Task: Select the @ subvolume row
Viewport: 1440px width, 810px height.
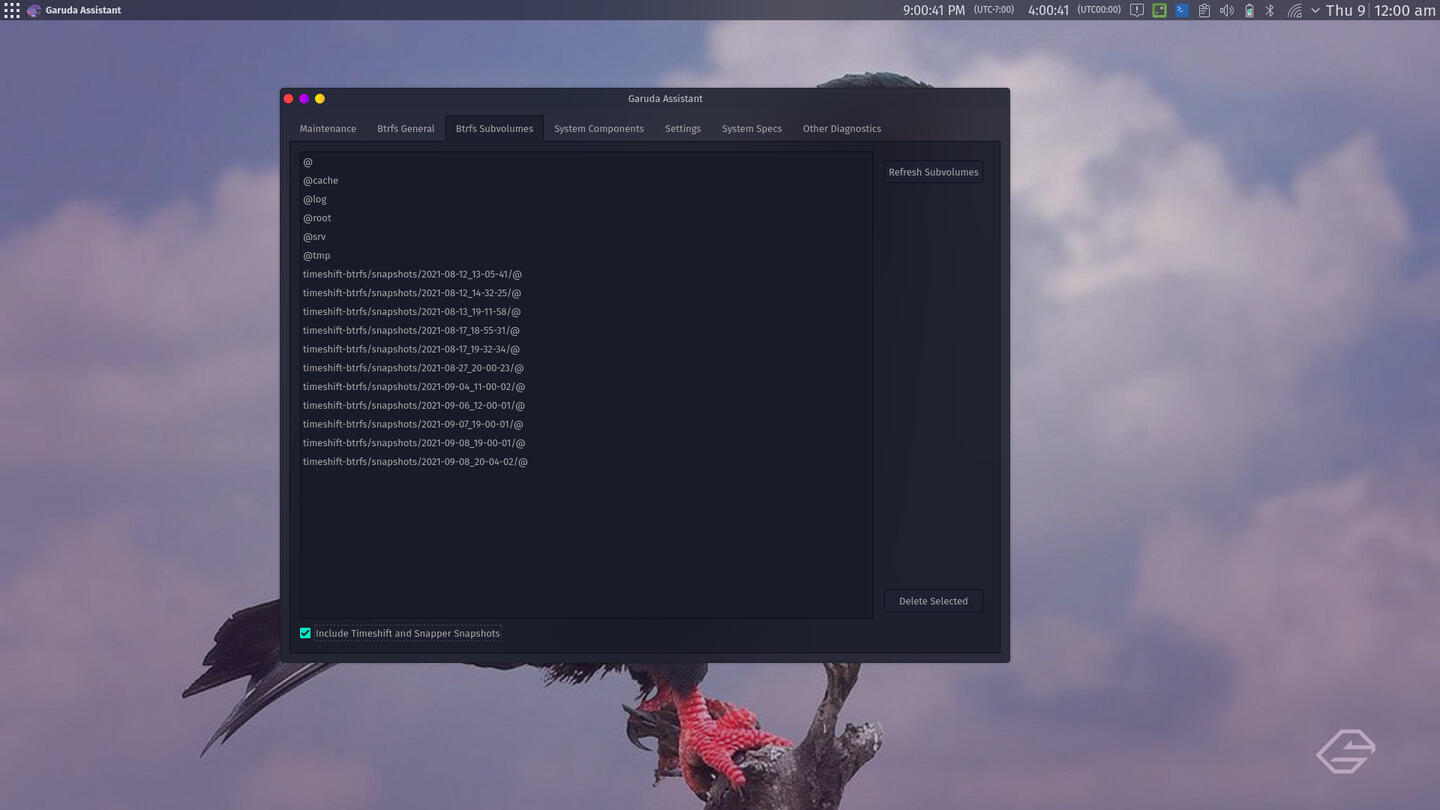Action: click(586, 162)
